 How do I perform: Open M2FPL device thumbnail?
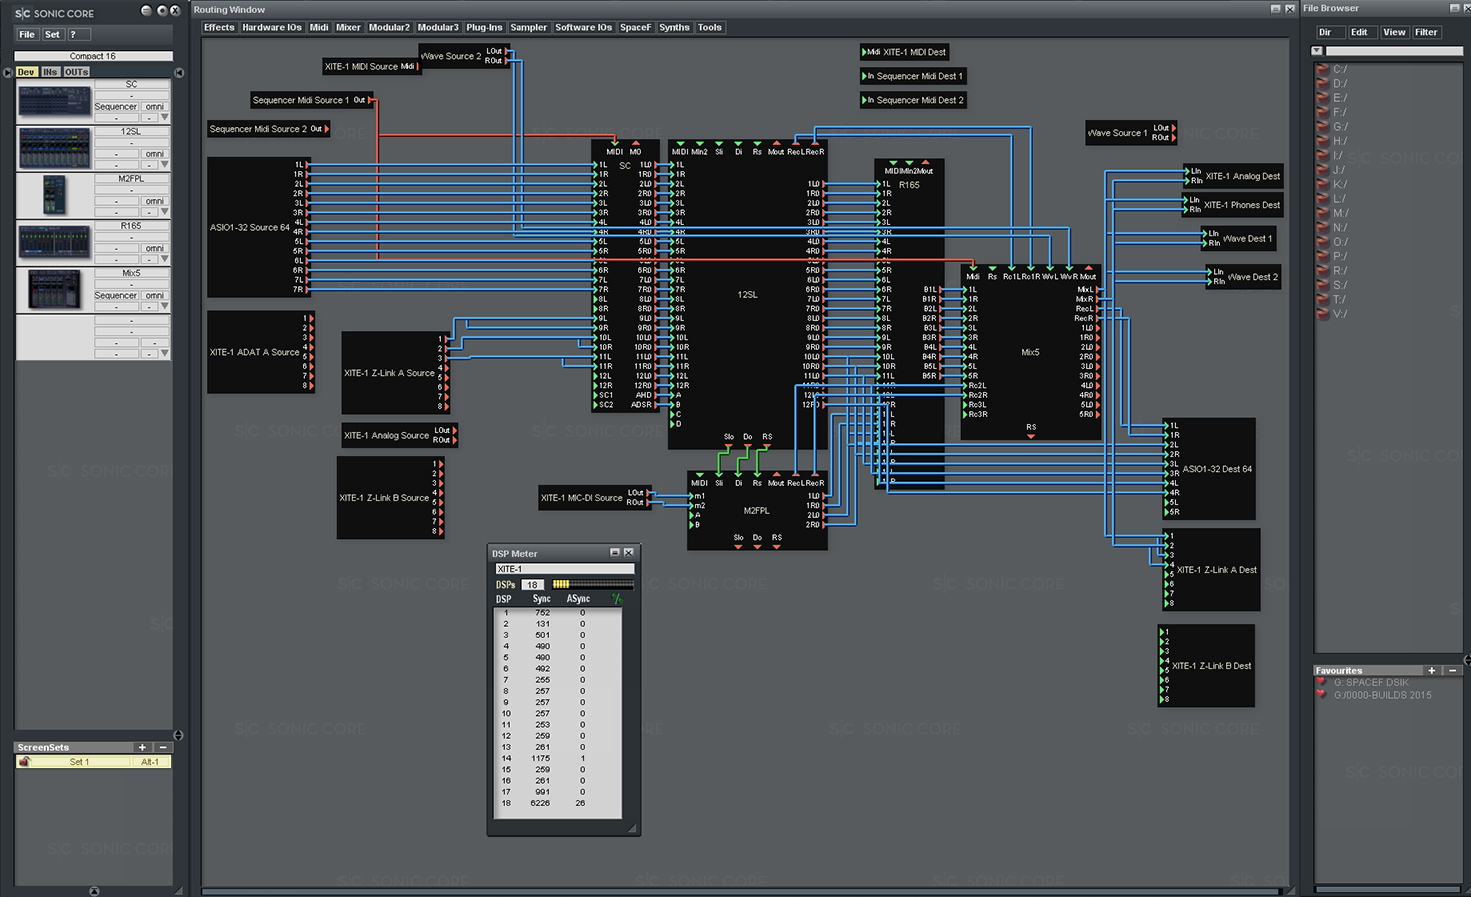[x=54, y=195]
